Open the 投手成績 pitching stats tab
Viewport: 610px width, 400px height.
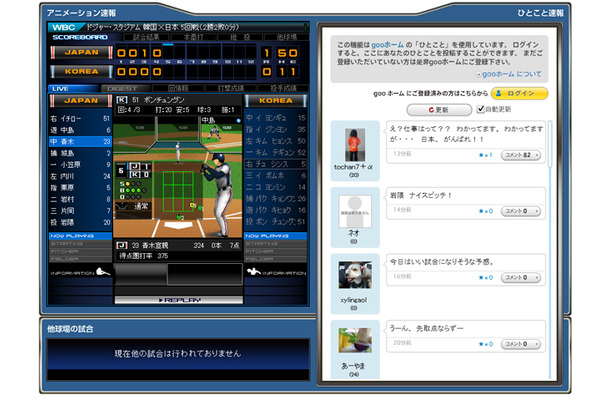point(283,89)
